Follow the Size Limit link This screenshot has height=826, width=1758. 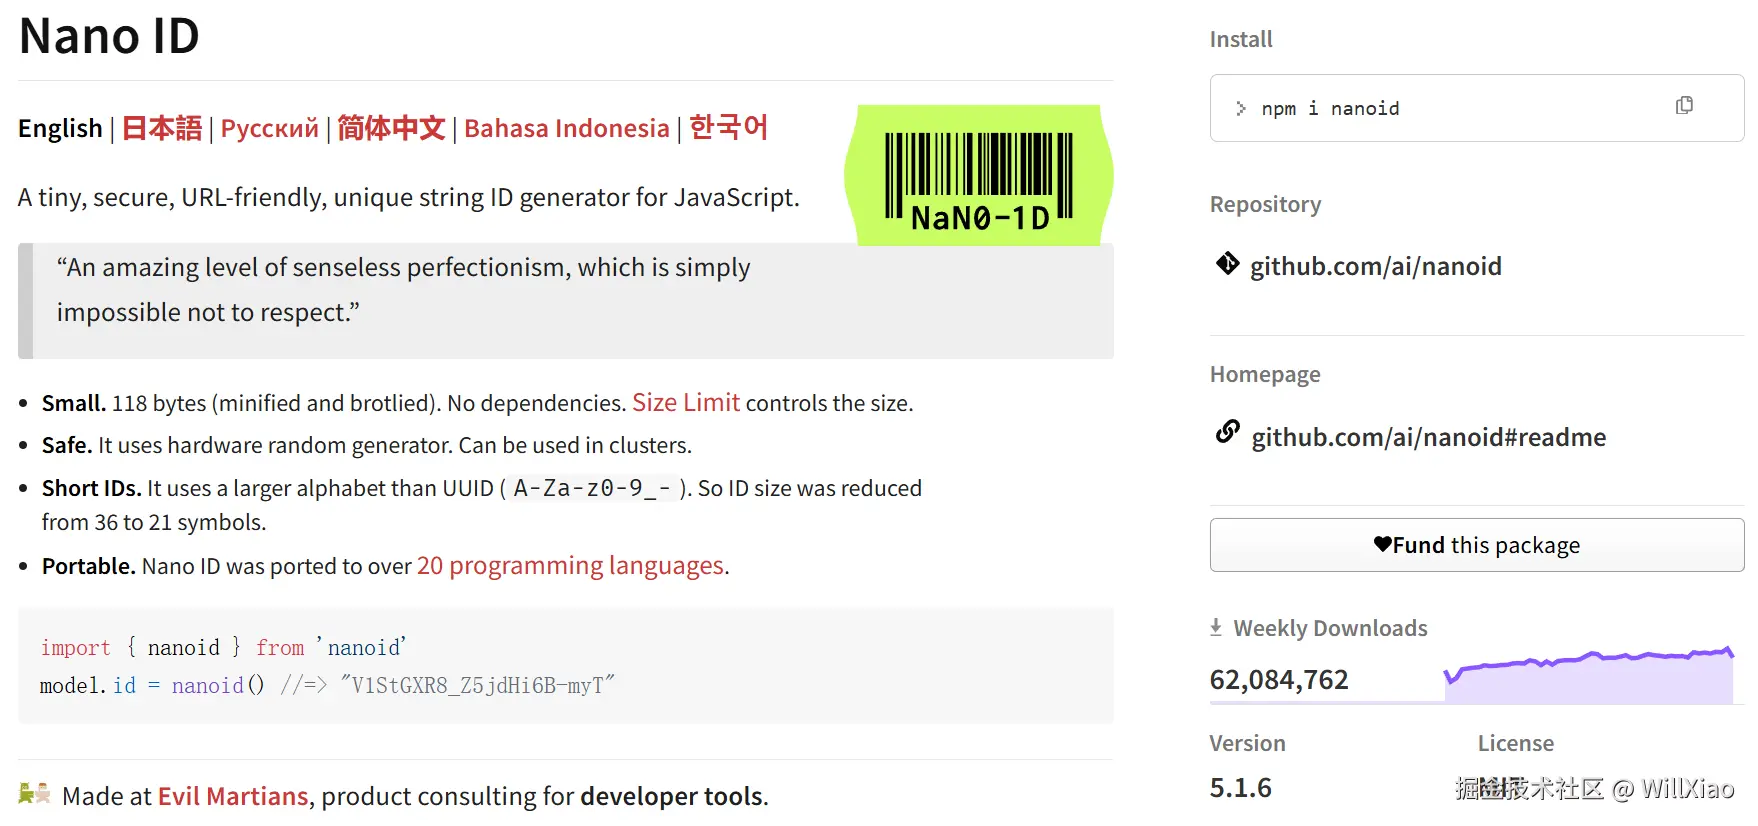(685, 402)
